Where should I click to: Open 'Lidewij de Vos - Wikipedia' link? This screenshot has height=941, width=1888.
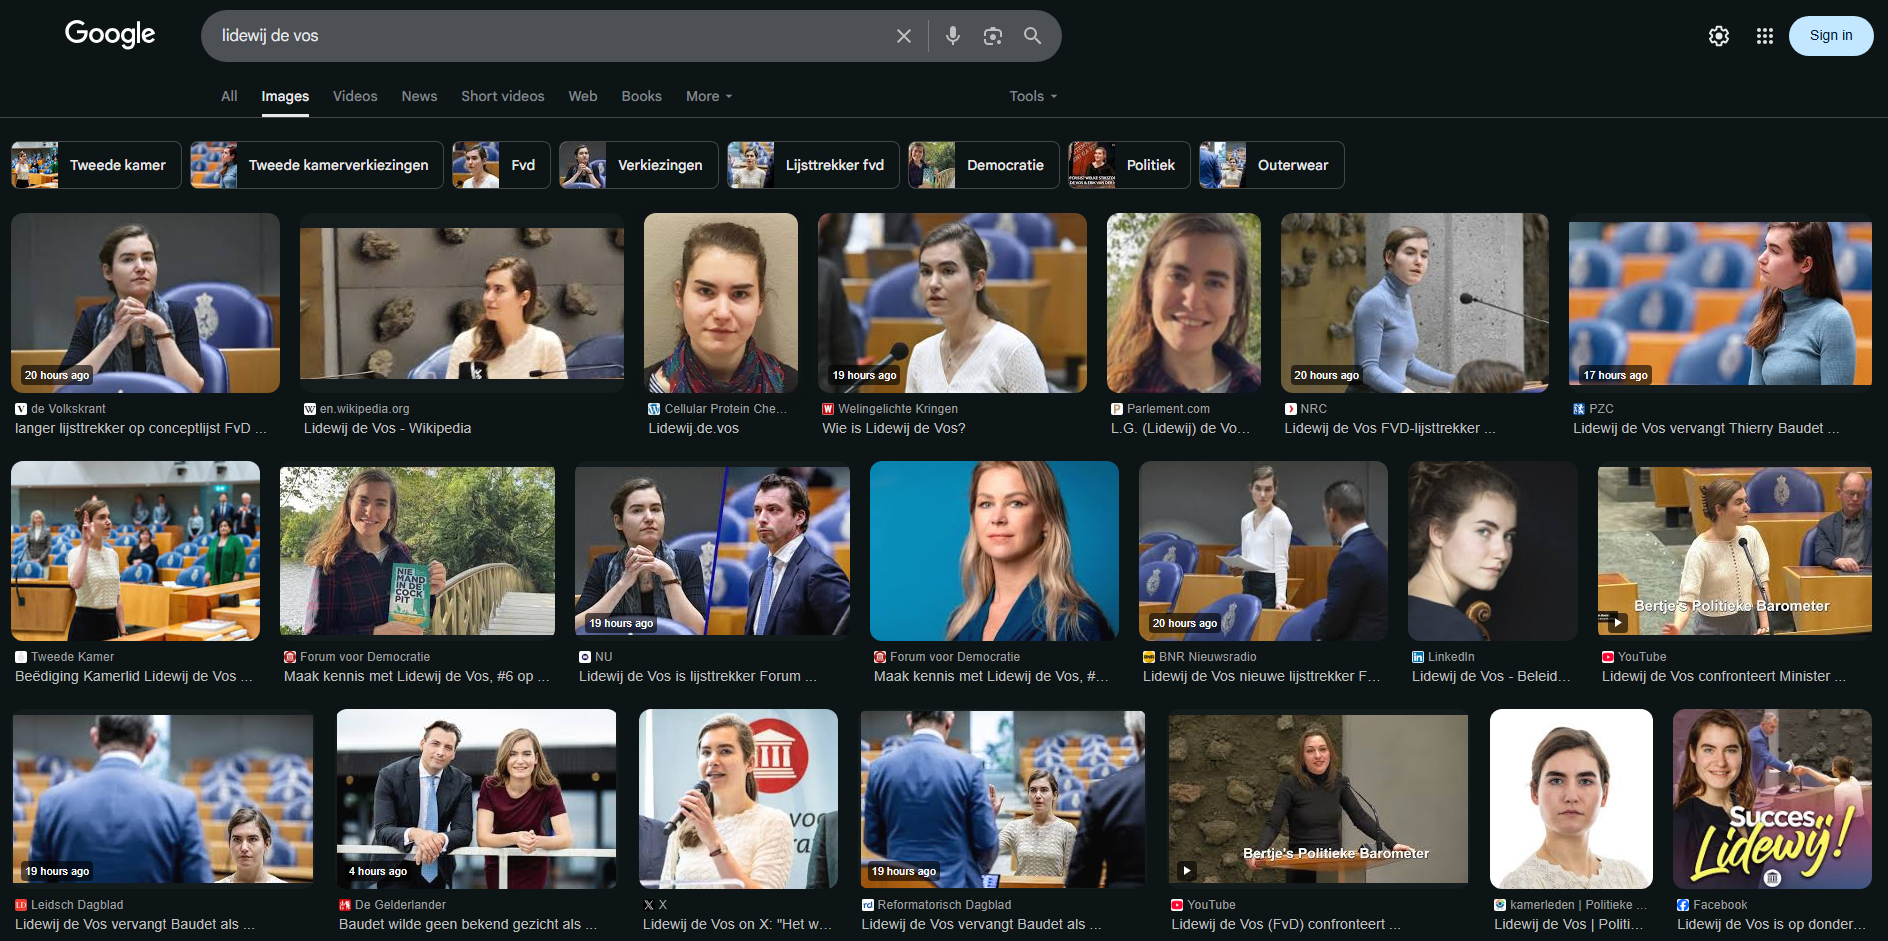pyautogui.click(x=388, y=428)
